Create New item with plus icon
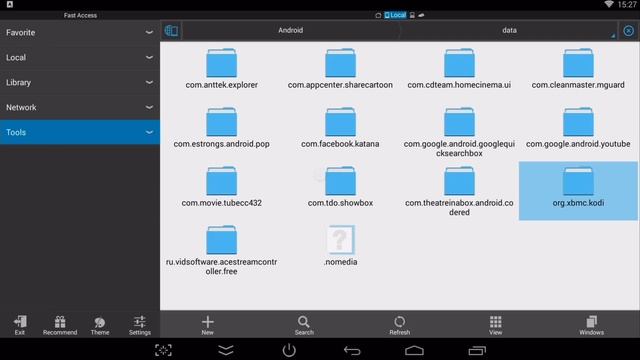This screenshot has height=360, width=640. coord(207,325)
